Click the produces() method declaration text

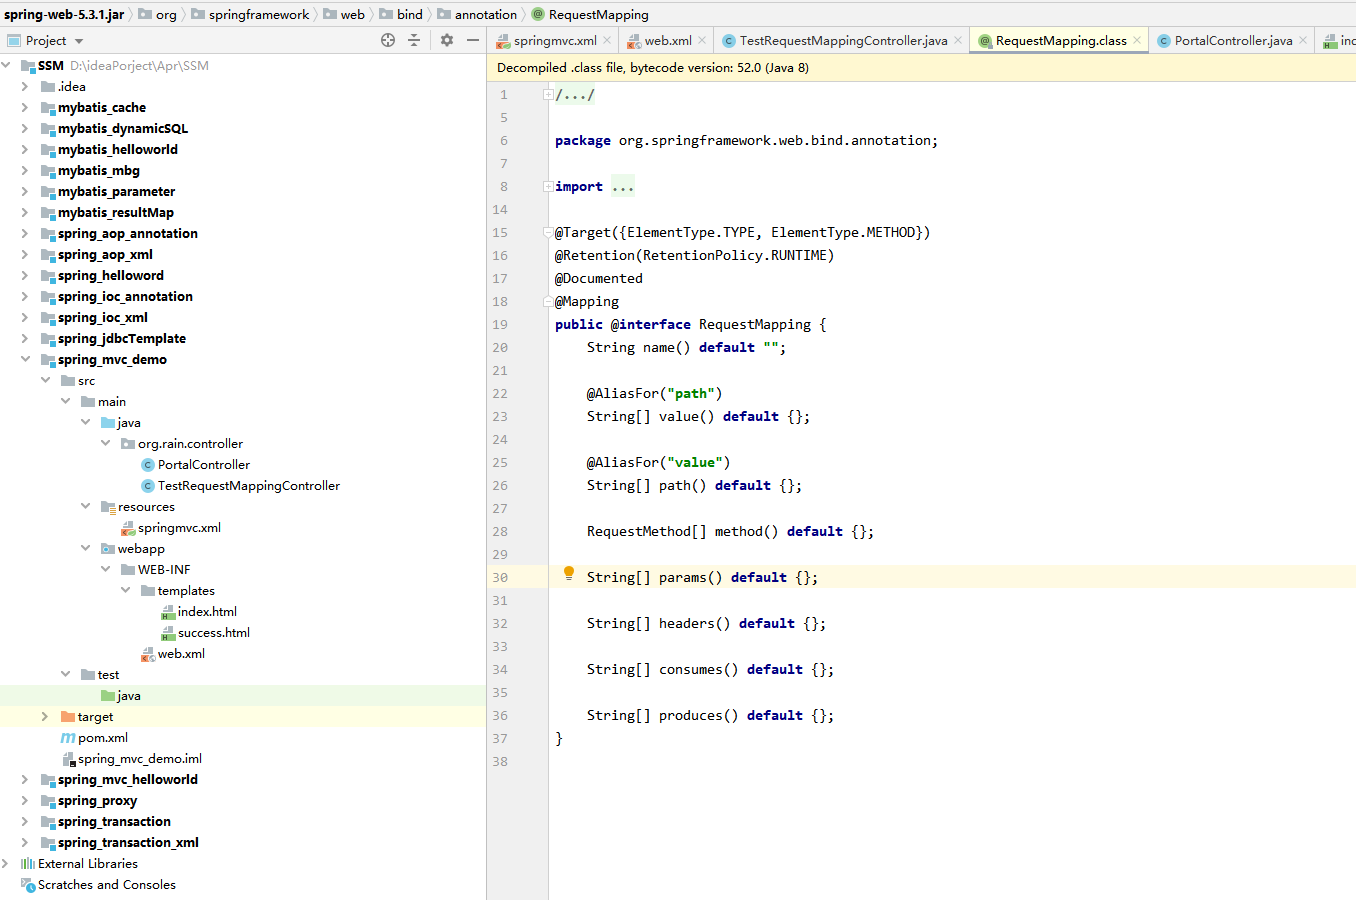coord(710,716)
